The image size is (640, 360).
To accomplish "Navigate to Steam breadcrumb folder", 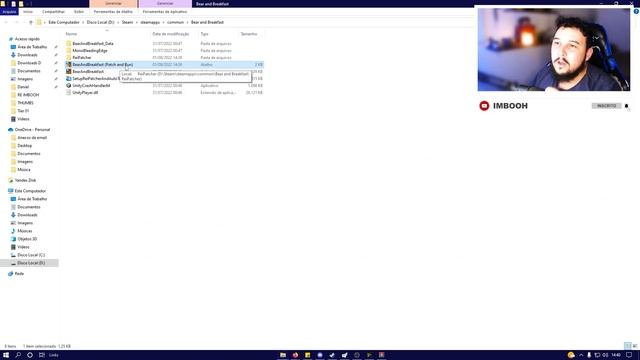I will [x=127, y=22].
